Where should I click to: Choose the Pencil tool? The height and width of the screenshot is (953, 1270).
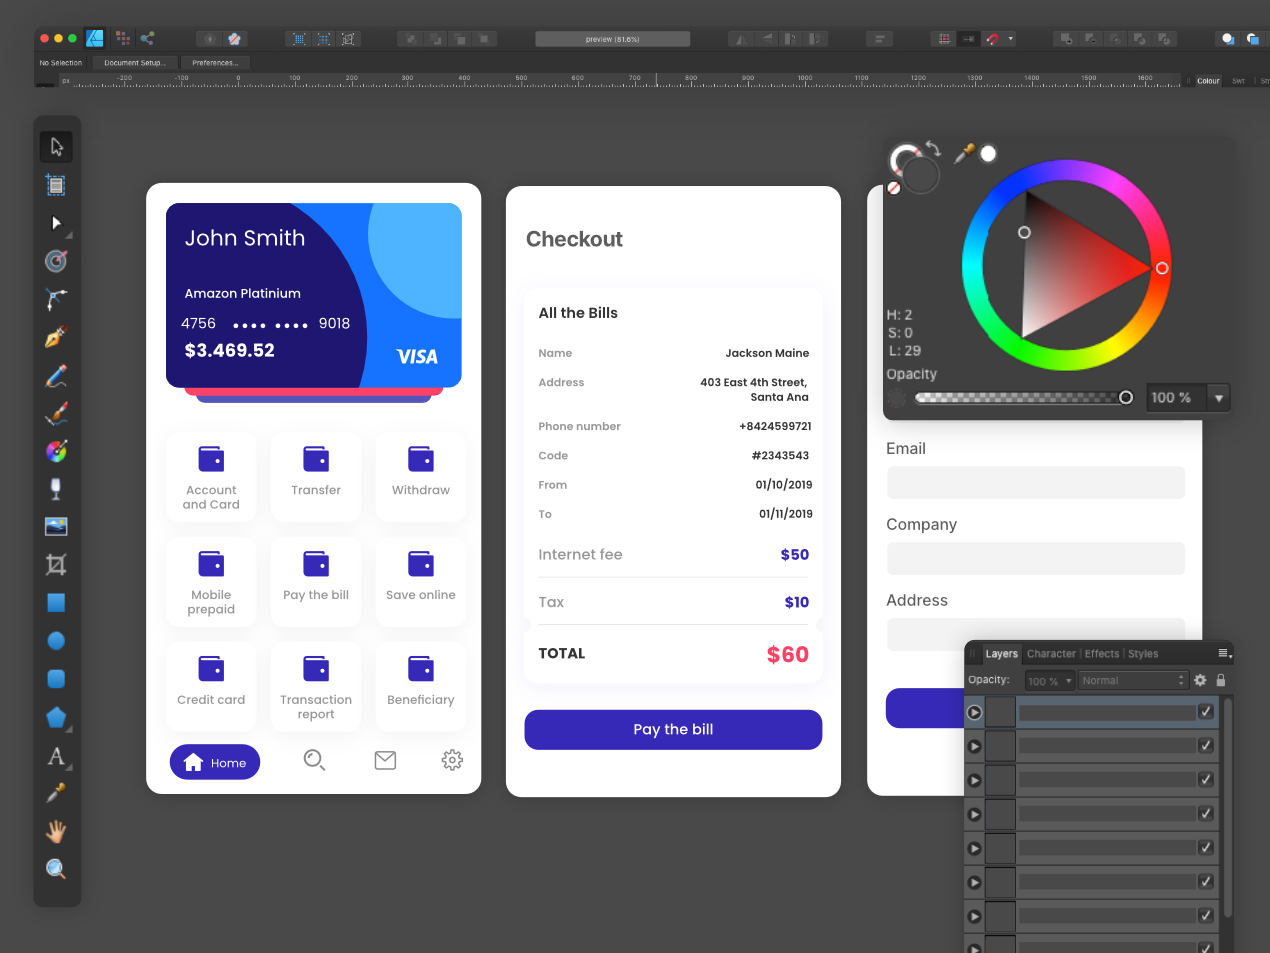coord(56,376)
